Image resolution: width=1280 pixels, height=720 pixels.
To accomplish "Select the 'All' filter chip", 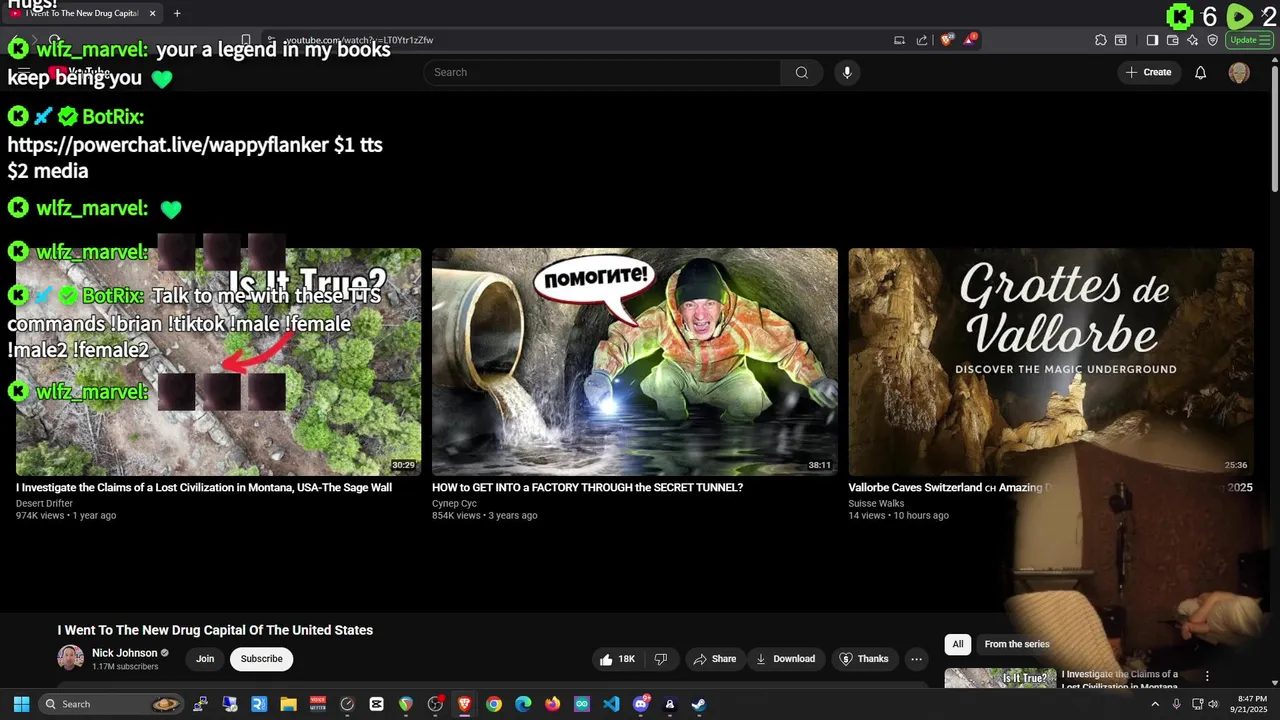I will [x=958, y=644].
